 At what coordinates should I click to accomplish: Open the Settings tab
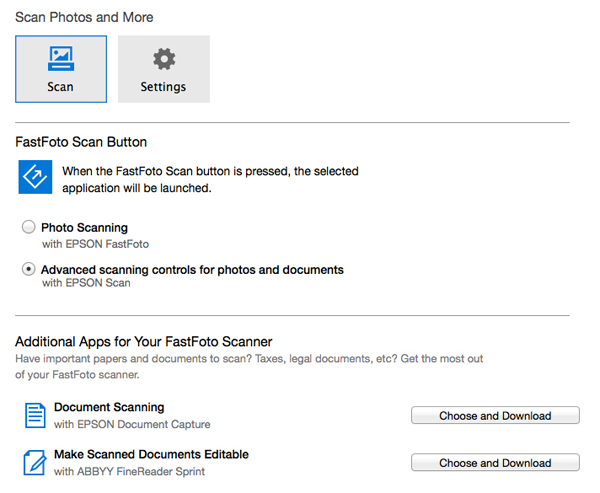pos(164,69)
